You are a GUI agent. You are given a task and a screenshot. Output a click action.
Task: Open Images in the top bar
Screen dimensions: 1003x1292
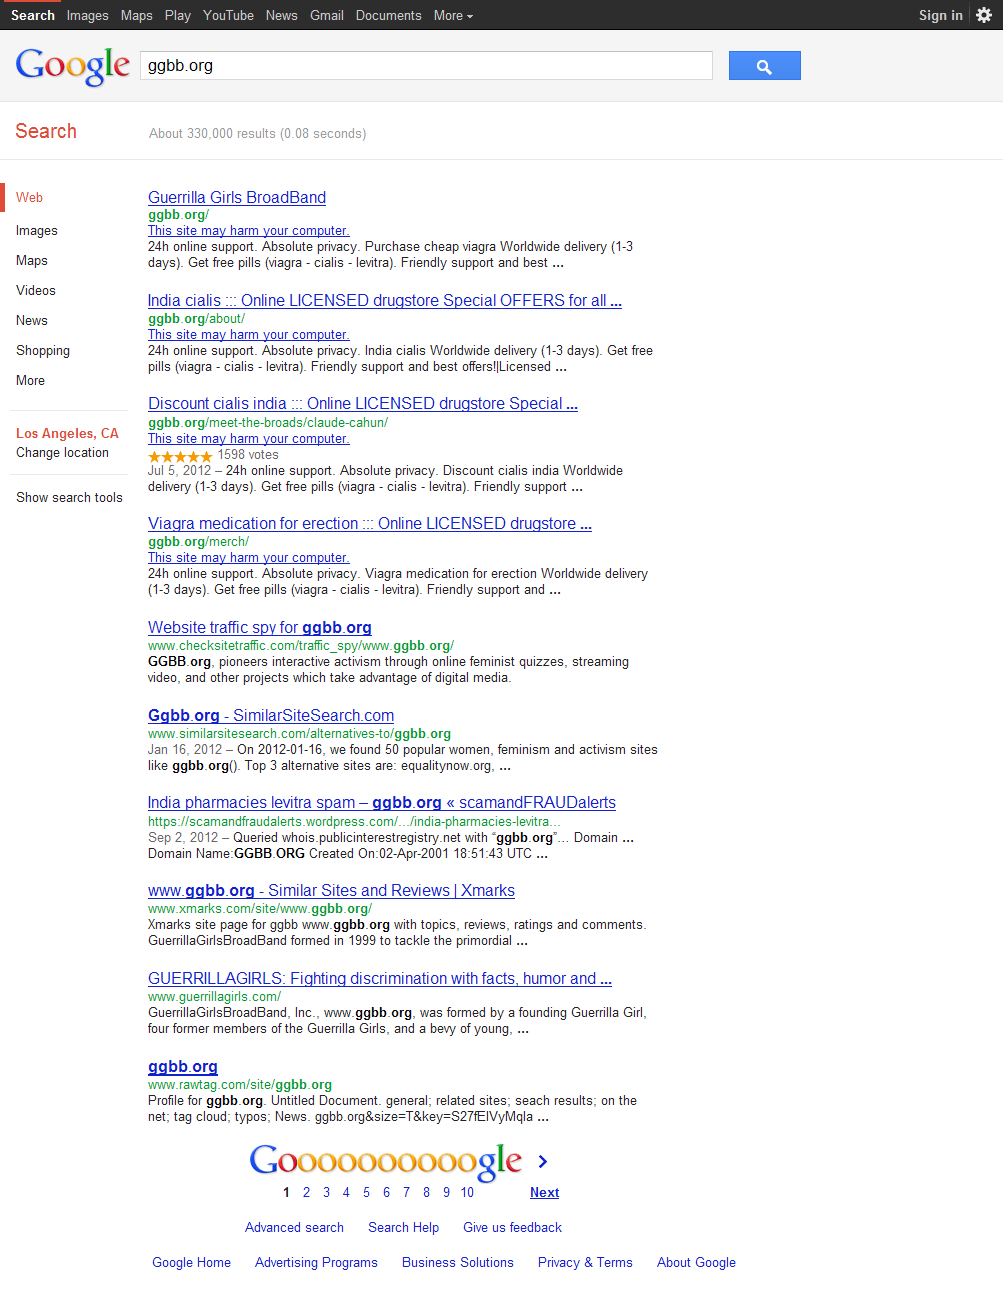click(x=87, y=15)
